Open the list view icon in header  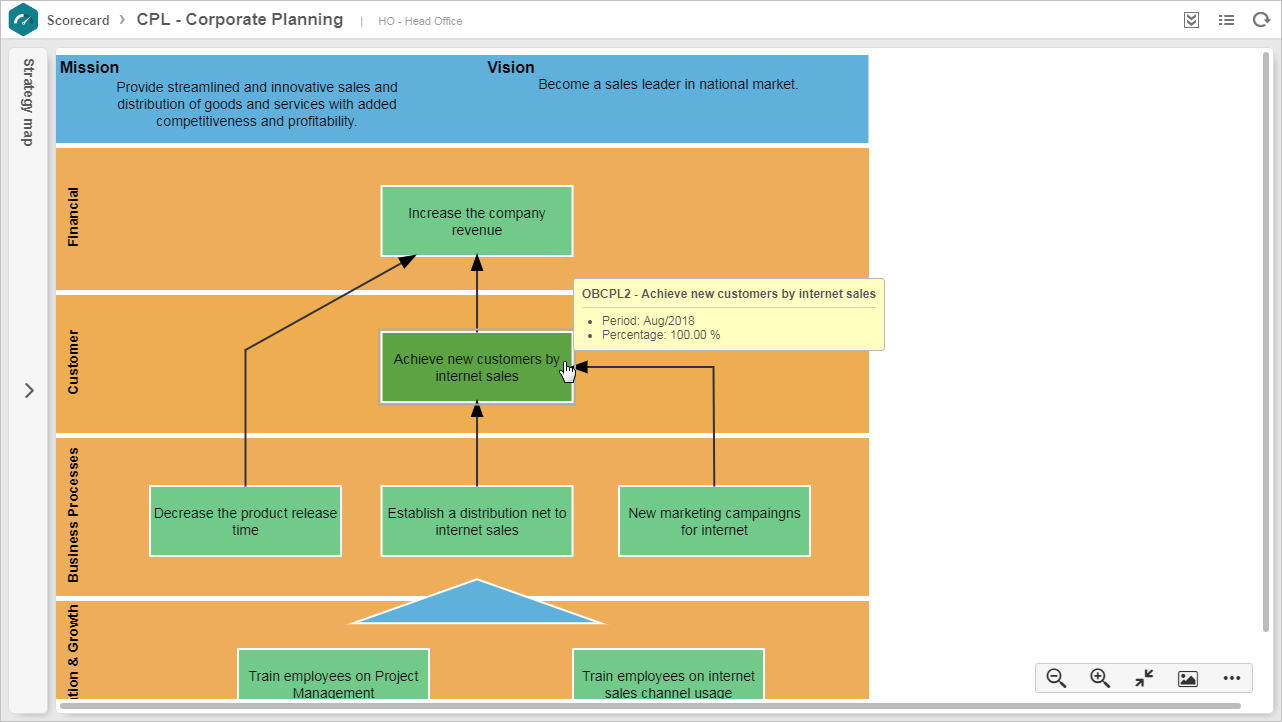[1226, 20]
